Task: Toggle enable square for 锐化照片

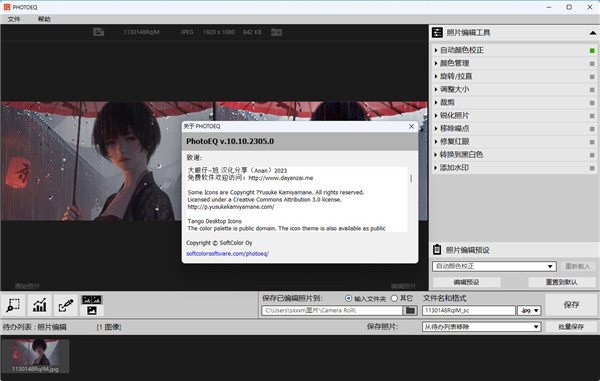Action: tap(592, 116)
